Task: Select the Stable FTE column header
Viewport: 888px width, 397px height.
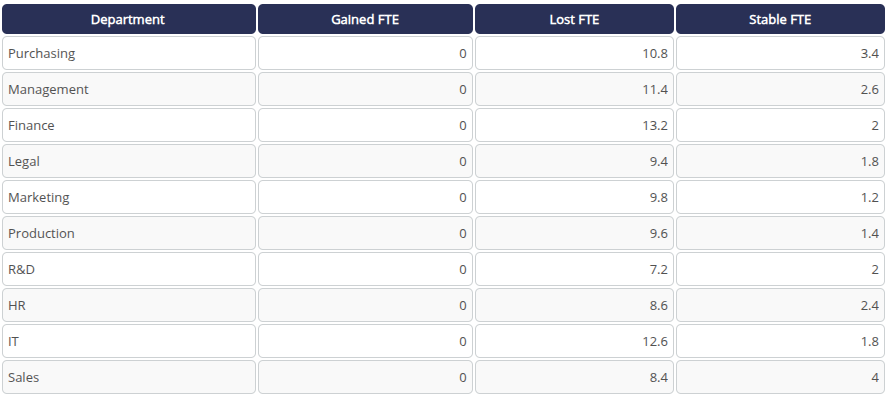Action: tap(780, 19)
